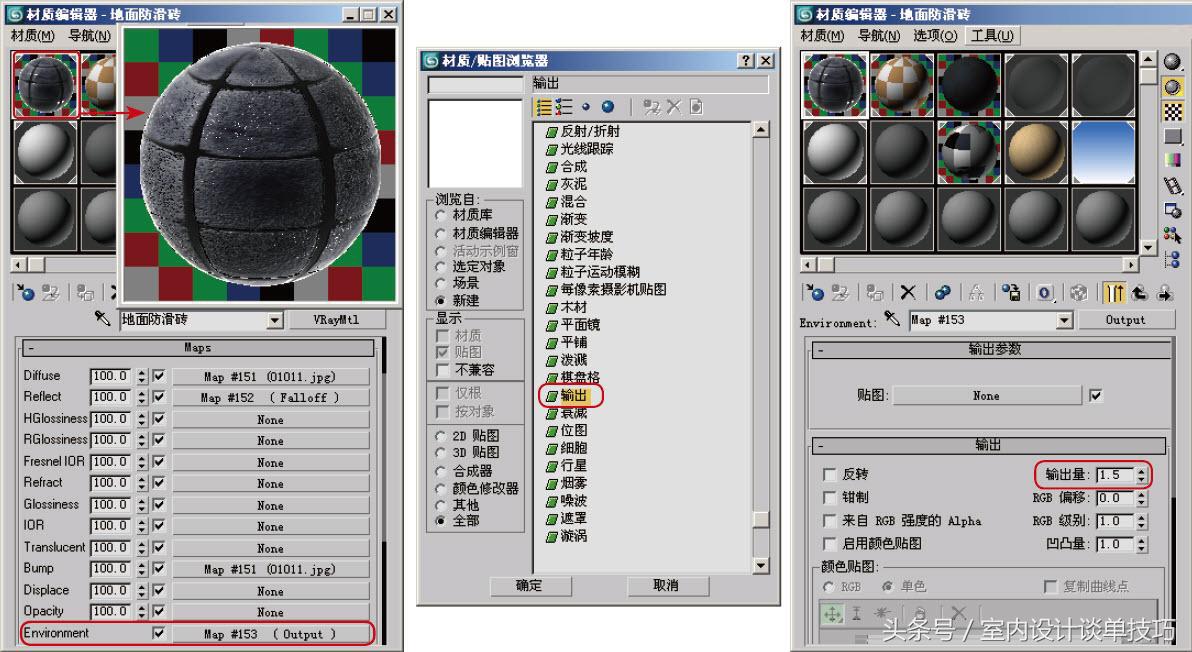
Task: Click the Material ID Channel icon
Action: click(1045, 291)
